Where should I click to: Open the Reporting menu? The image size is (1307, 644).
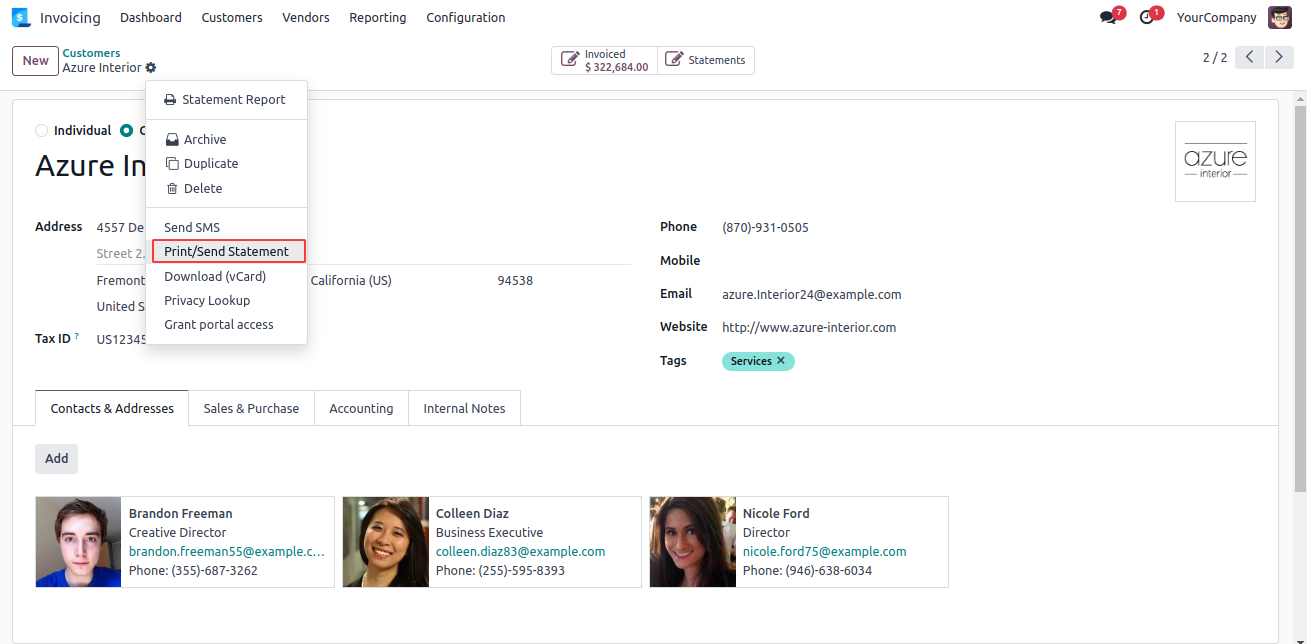(378, 17)
